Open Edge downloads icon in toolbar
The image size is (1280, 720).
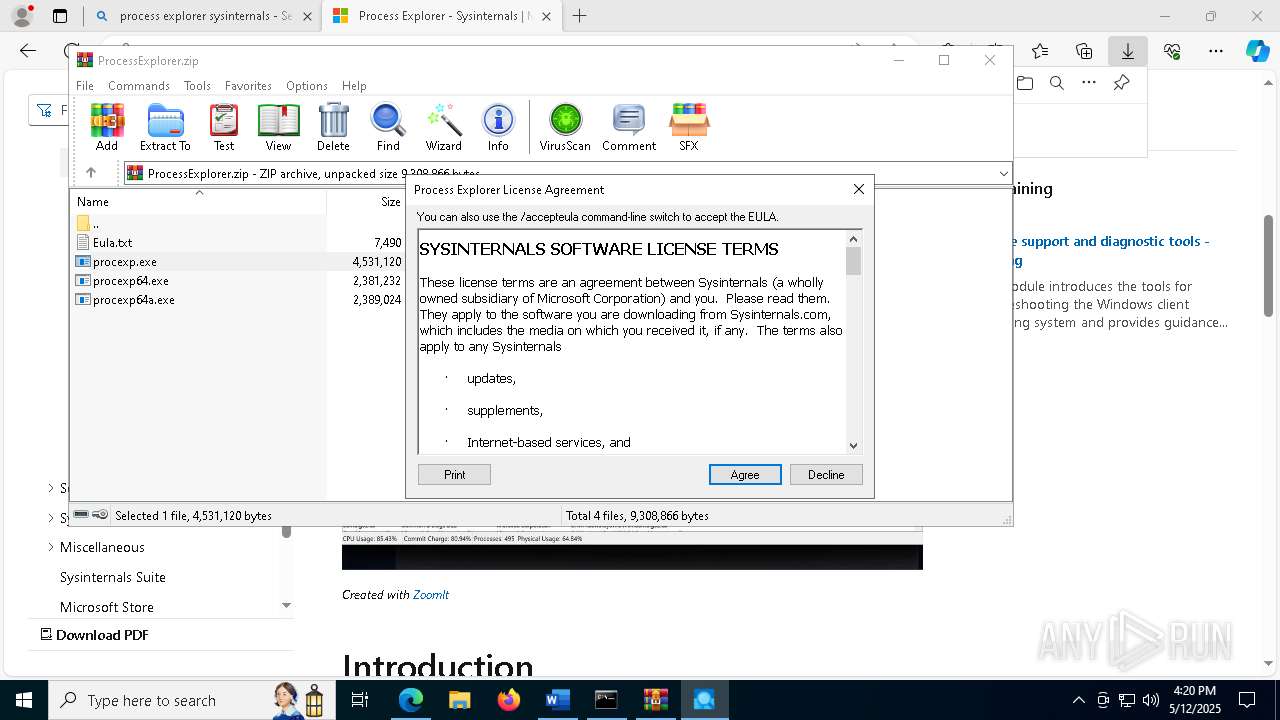(1127, 51)
